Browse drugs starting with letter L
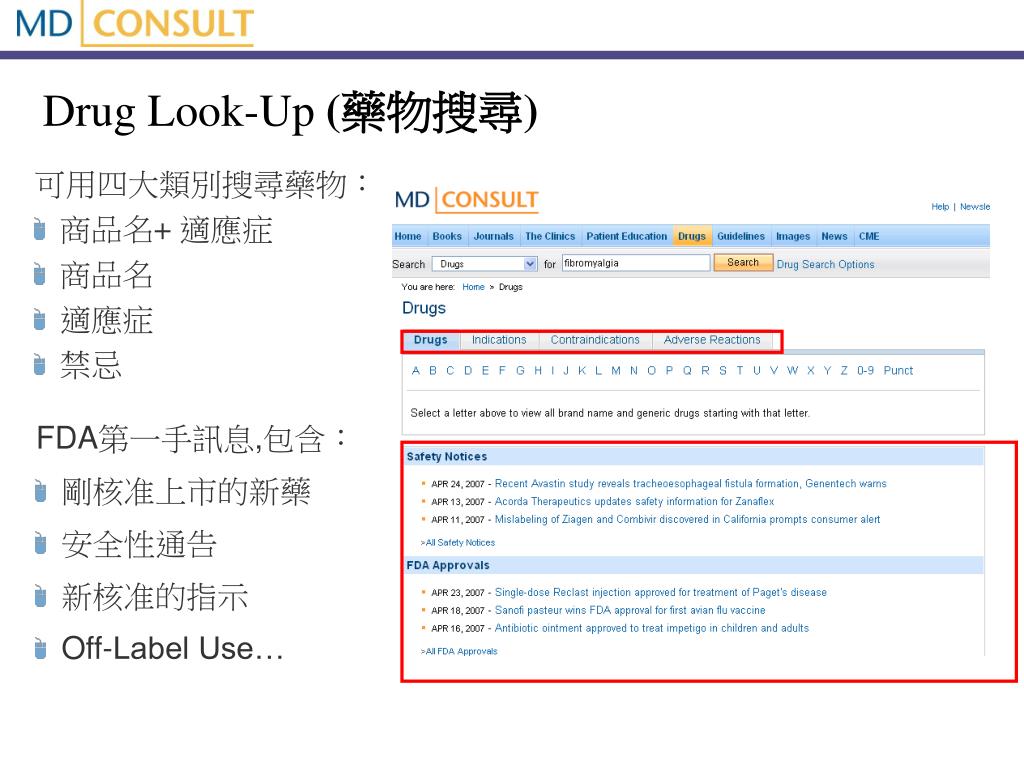The height and width of the screenshot is (768, 1024). pos(598,371)
